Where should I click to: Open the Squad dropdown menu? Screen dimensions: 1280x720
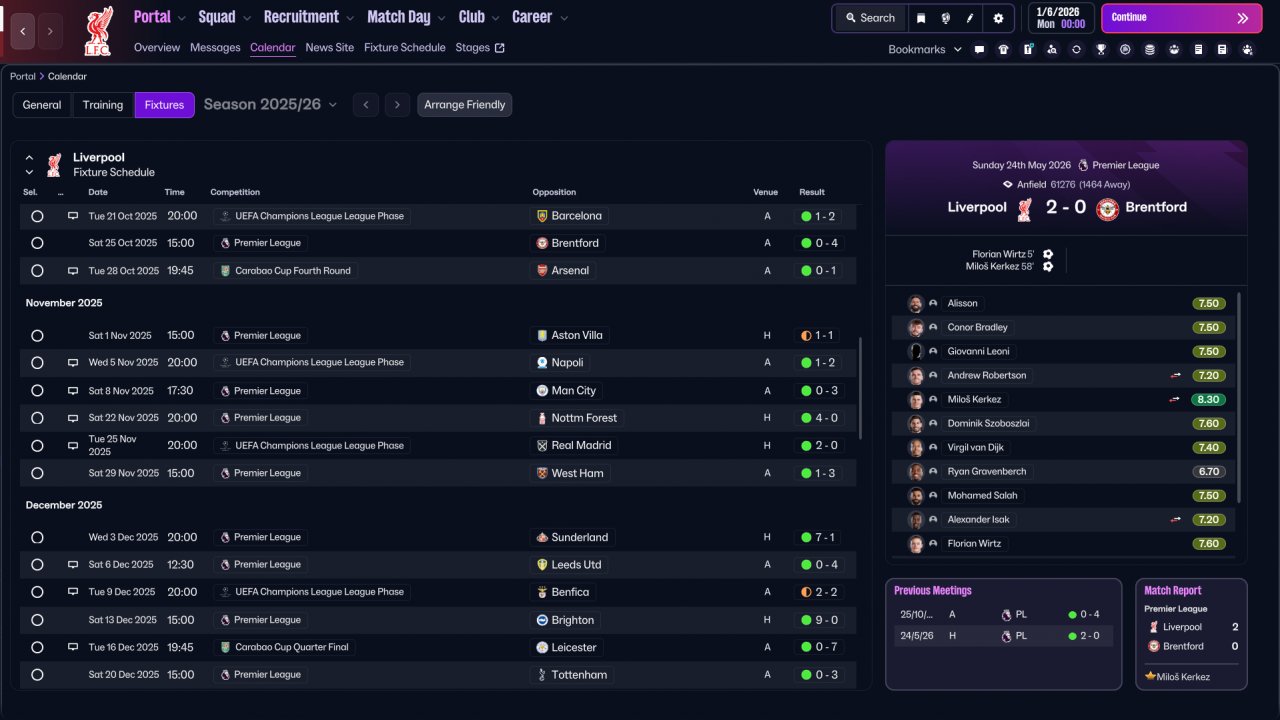point(225,17)
